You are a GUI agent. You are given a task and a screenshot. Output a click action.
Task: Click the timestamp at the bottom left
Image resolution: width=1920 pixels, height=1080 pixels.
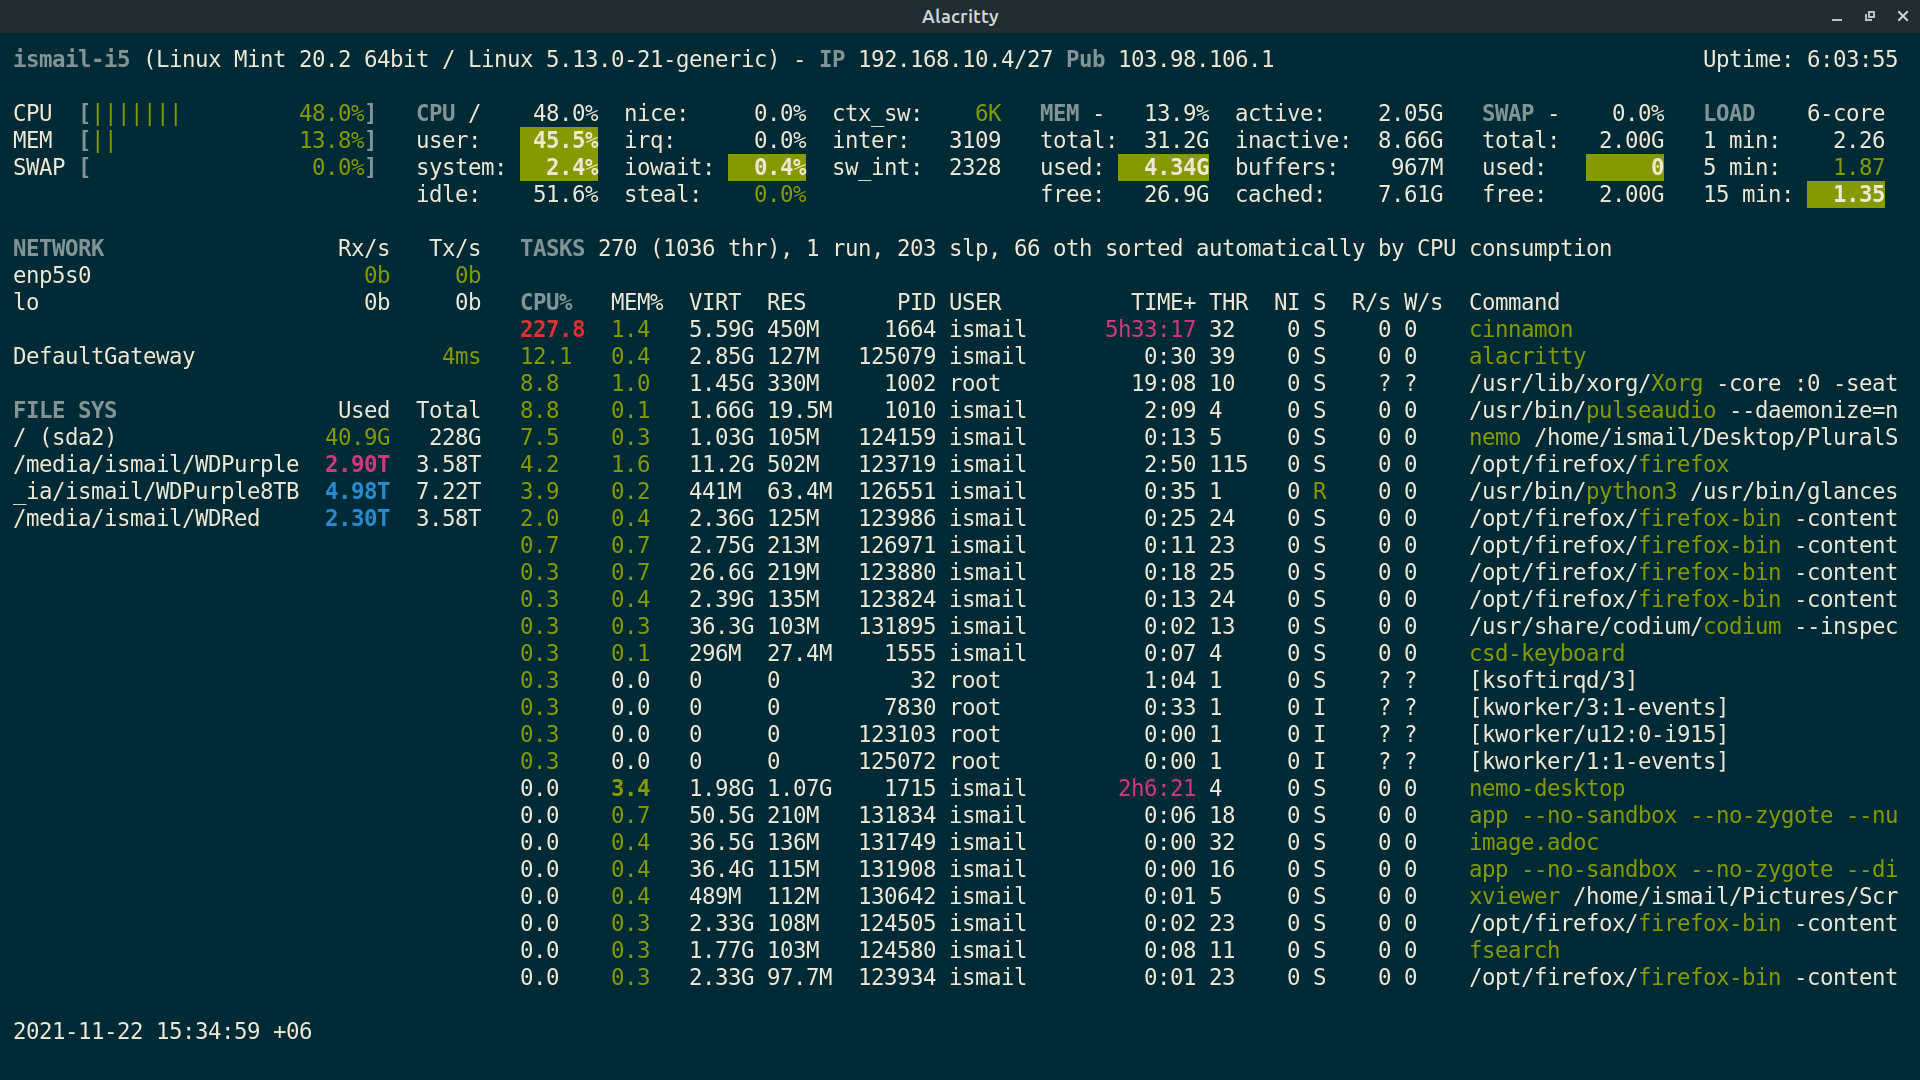(x=162, y=1031)
